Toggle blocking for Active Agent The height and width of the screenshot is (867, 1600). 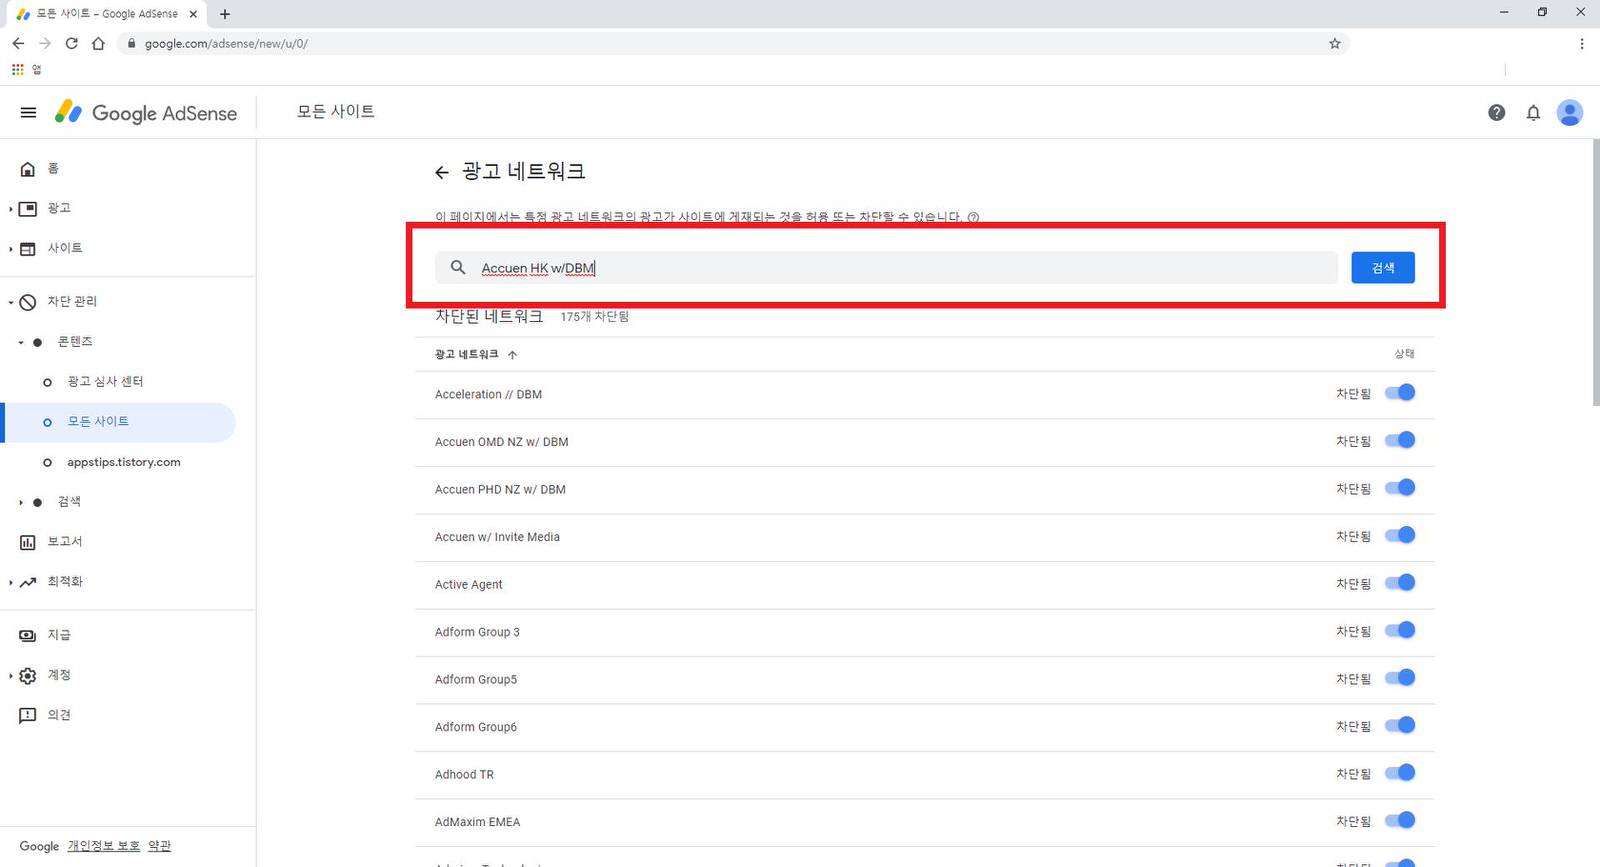click(1400, 583)
